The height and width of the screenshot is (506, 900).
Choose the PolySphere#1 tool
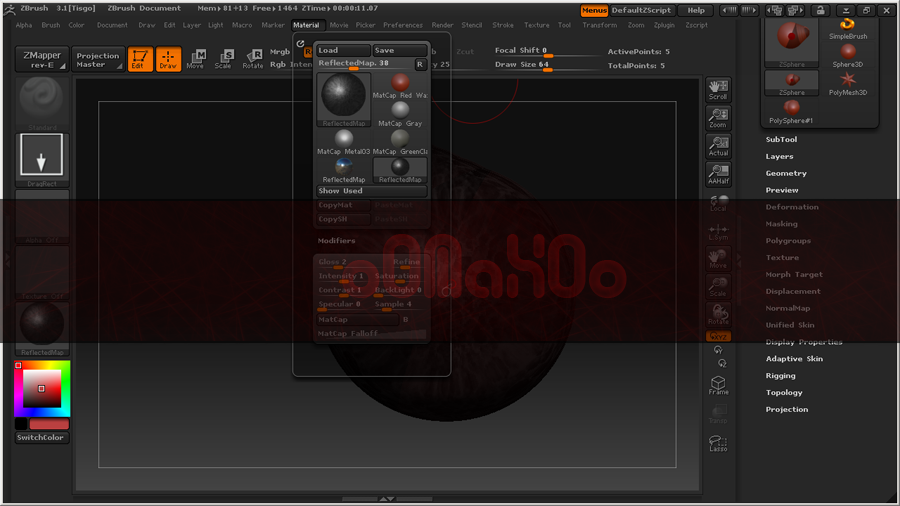[792, 112]
